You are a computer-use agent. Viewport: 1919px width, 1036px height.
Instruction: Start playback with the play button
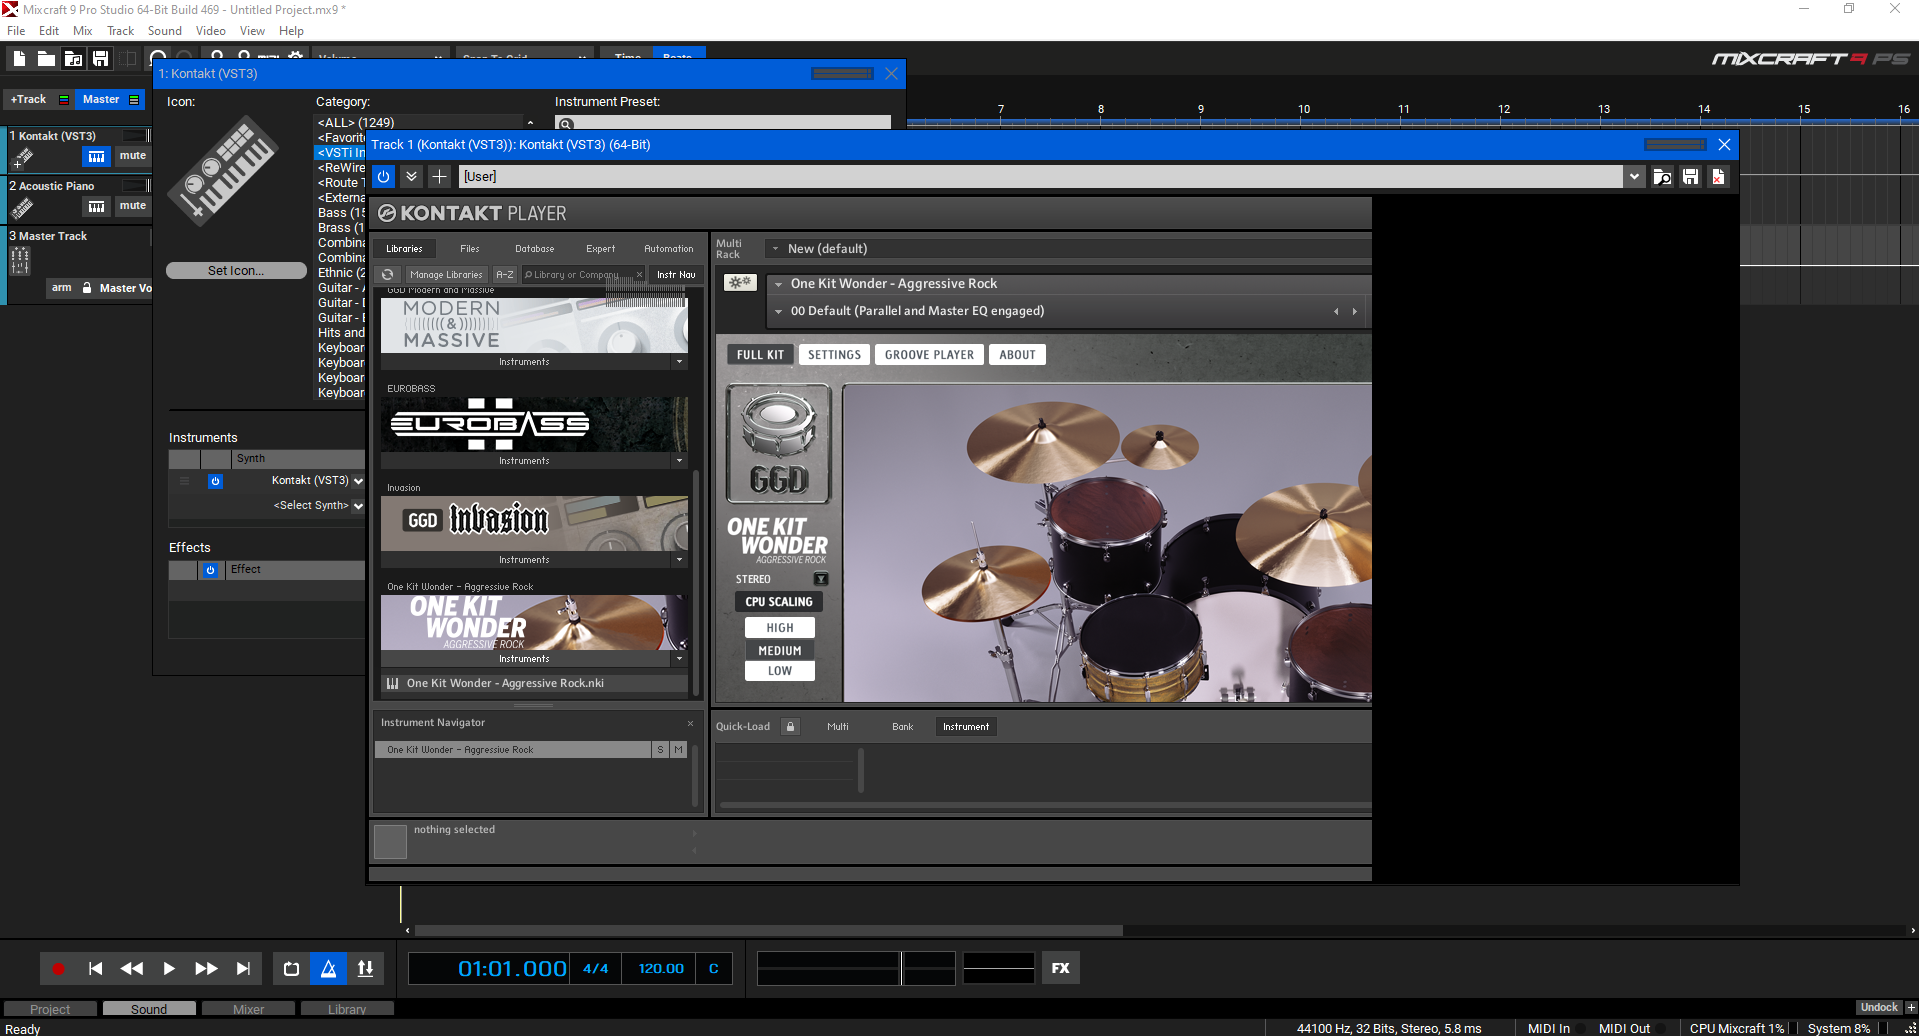coord(169,968)
